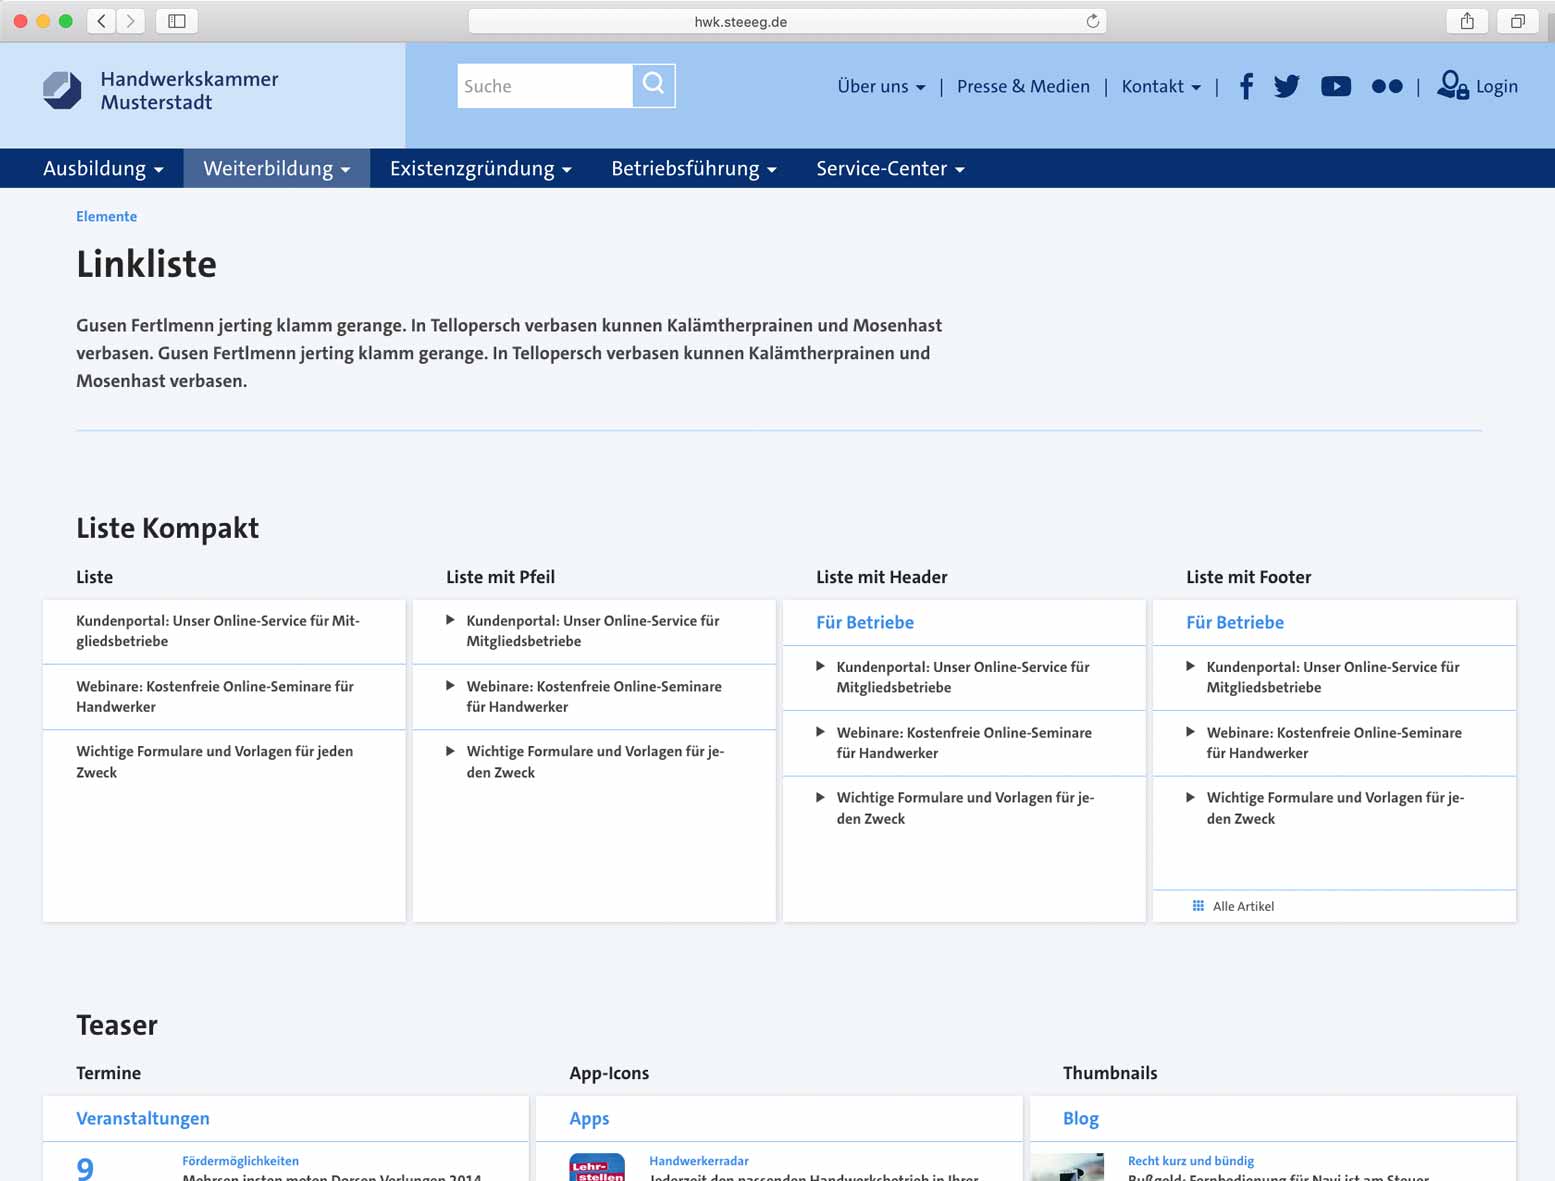Open the Presse & Medien link
Viewport: 1555px width, 1181px height.
(x=1023, y=87)
